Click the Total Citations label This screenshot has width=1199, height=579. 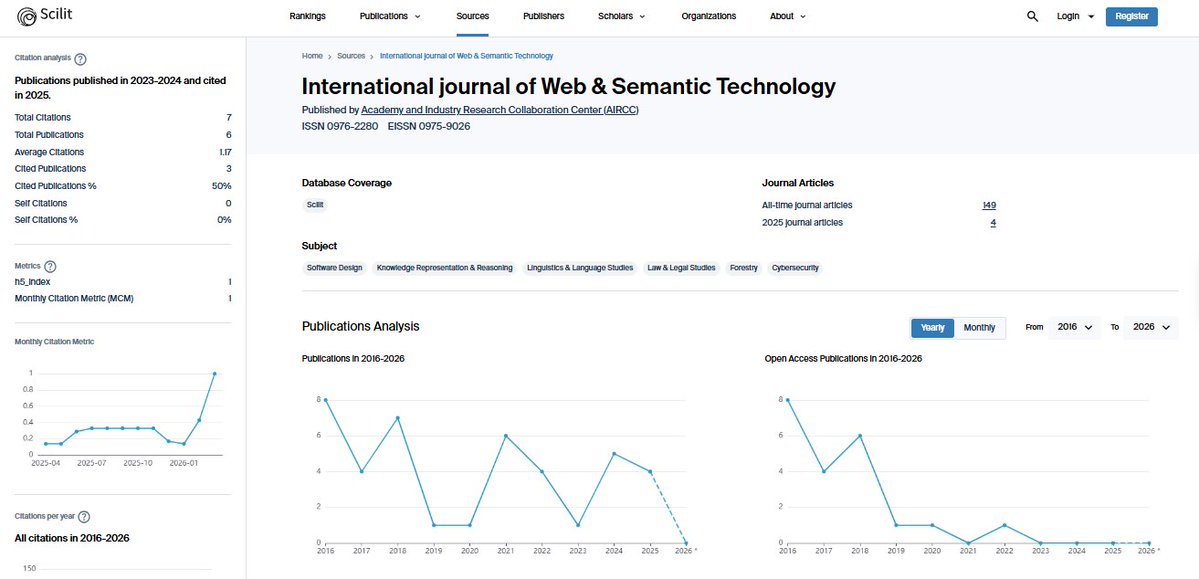(43, 118)
